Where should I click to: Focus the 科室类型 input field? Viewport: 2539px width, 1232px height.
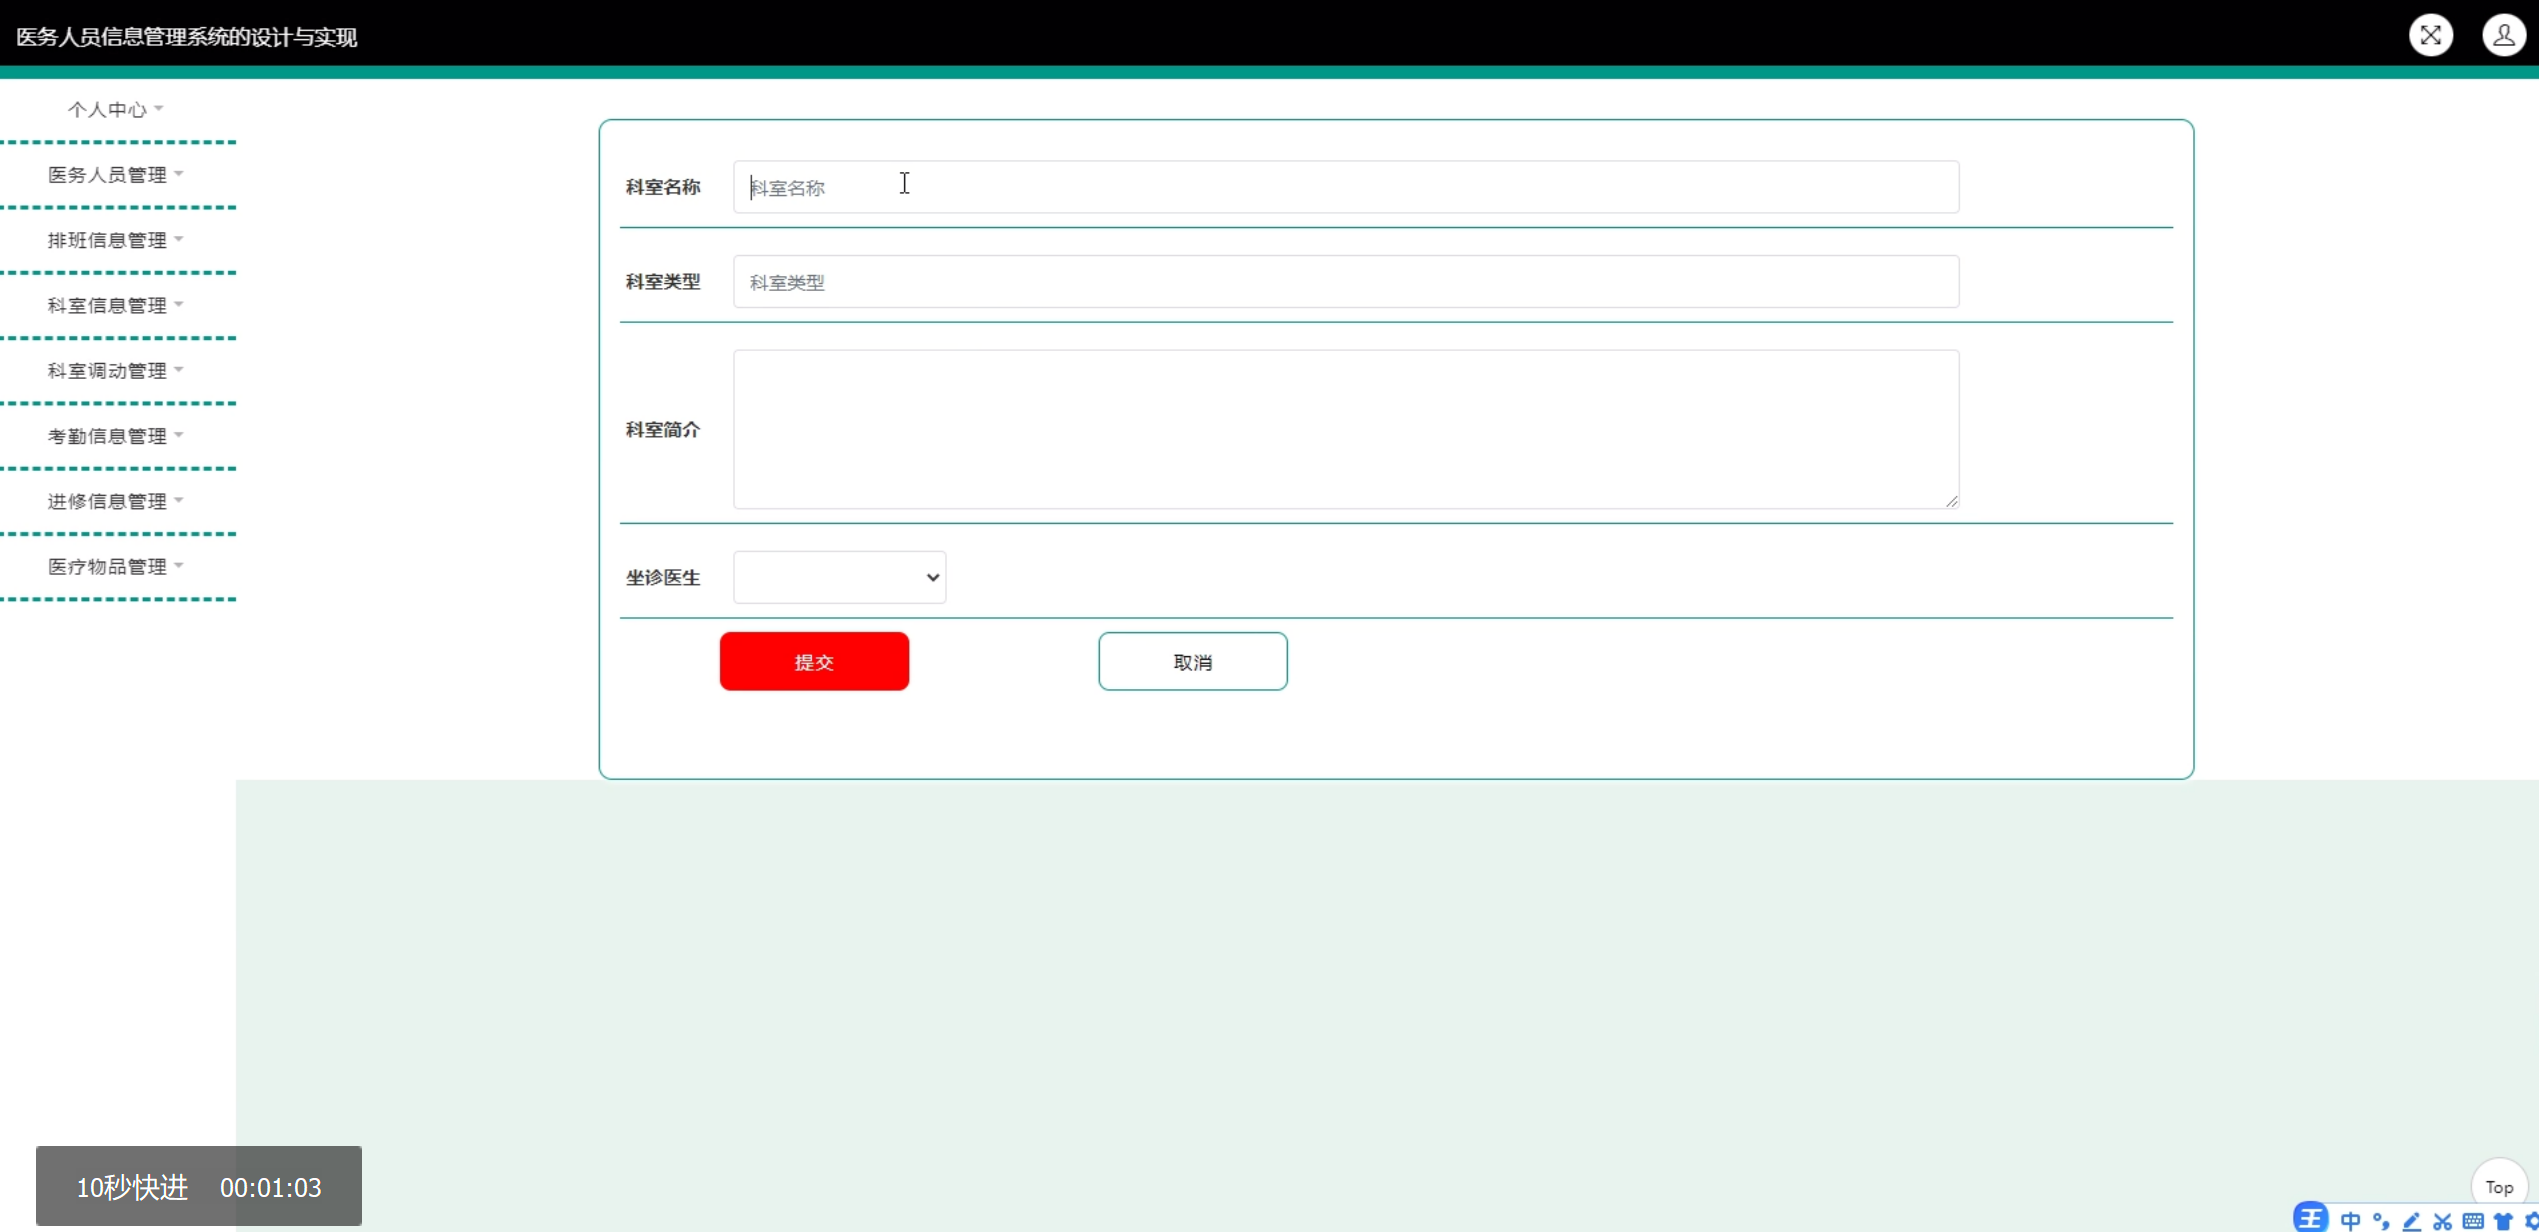tap(1345, 282)
